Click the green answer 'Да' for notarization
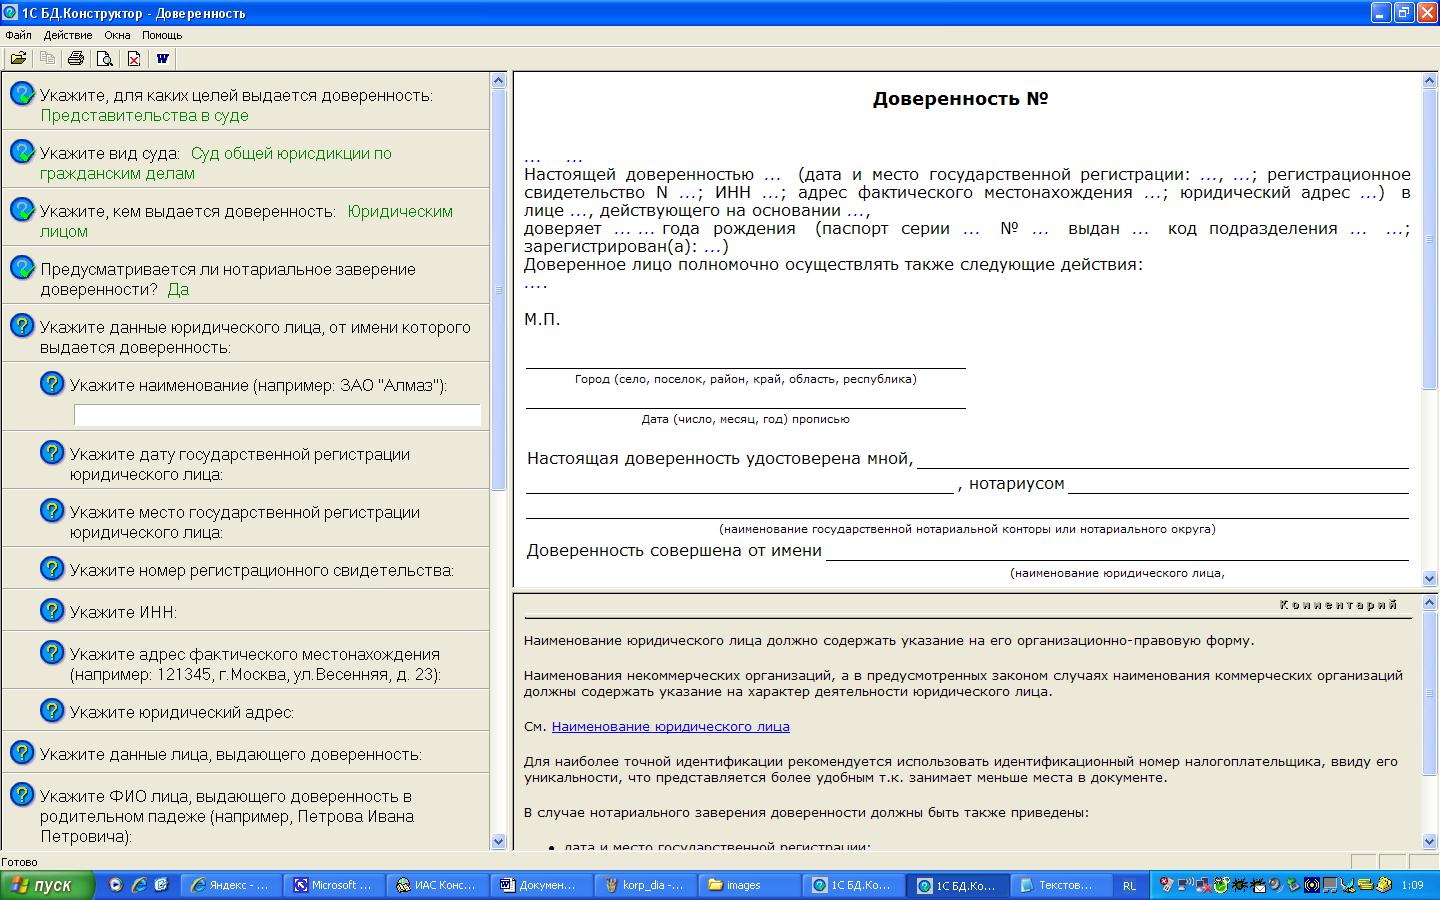The image size is (1440, 900). [178, 290]
